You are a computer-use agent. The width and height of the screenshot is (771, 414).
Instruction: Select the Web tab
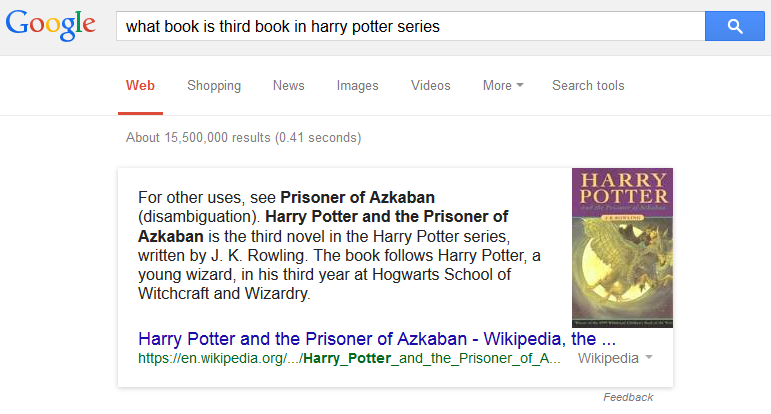point(140,85)
